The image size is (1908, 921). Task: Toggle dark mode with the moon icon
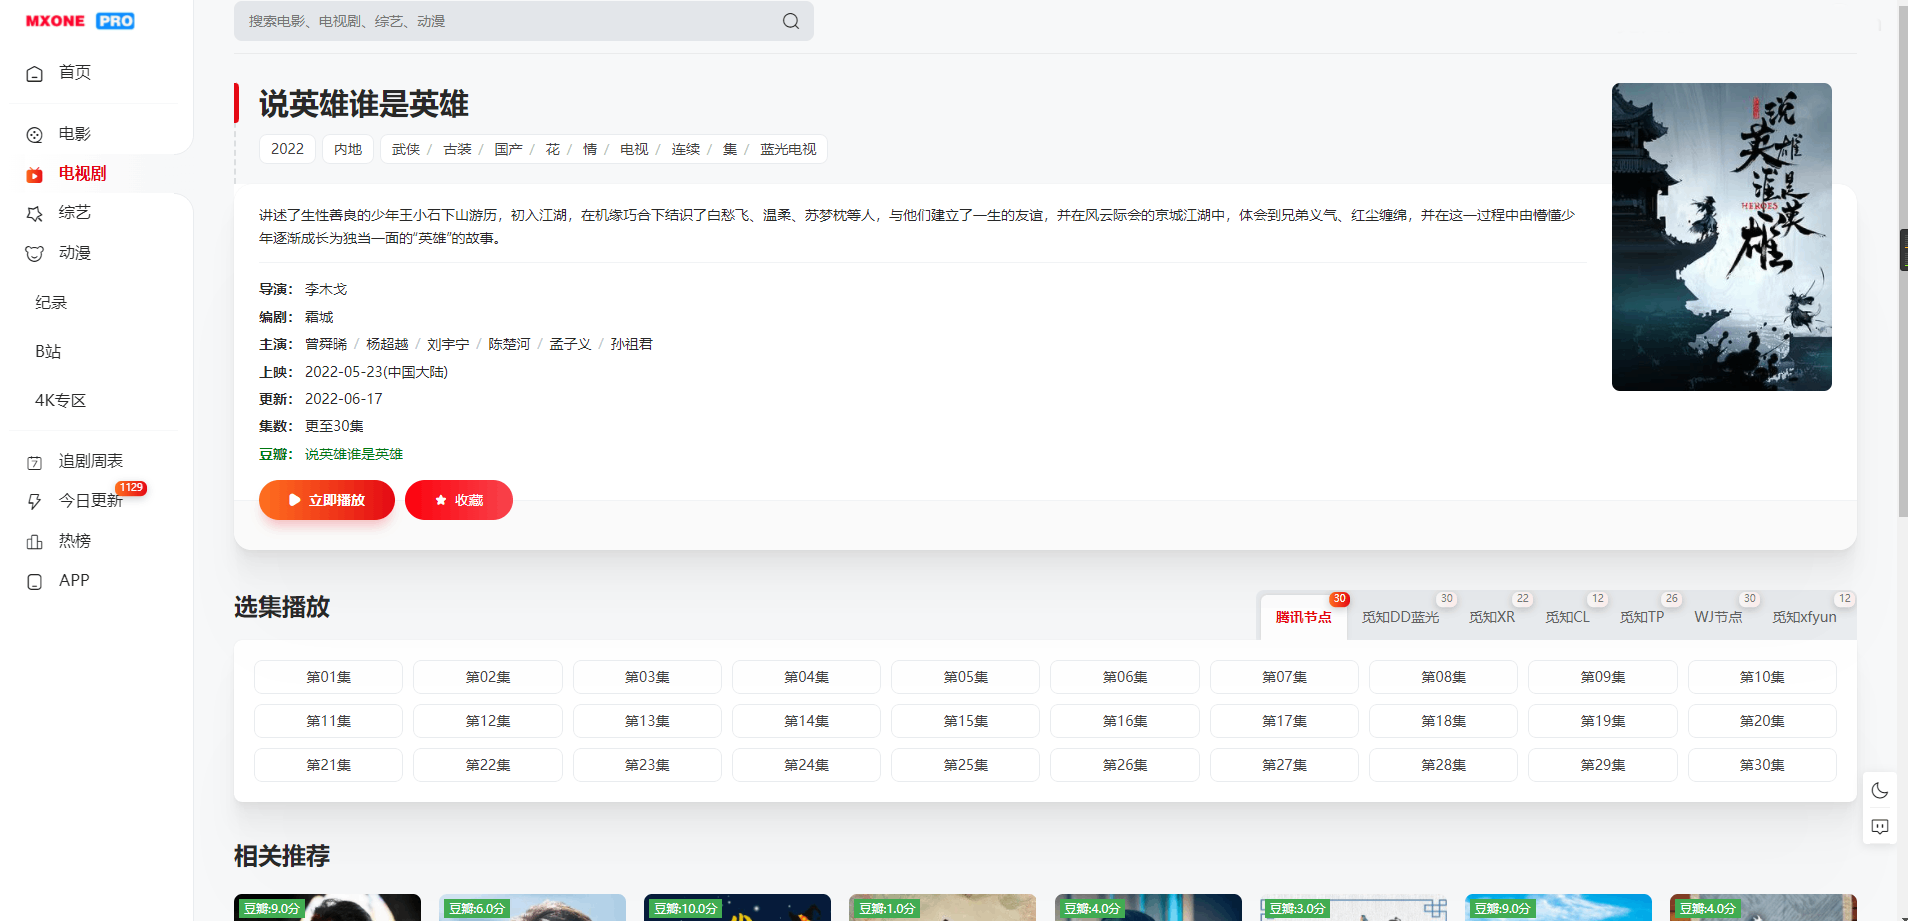(x=1880, y=790)
